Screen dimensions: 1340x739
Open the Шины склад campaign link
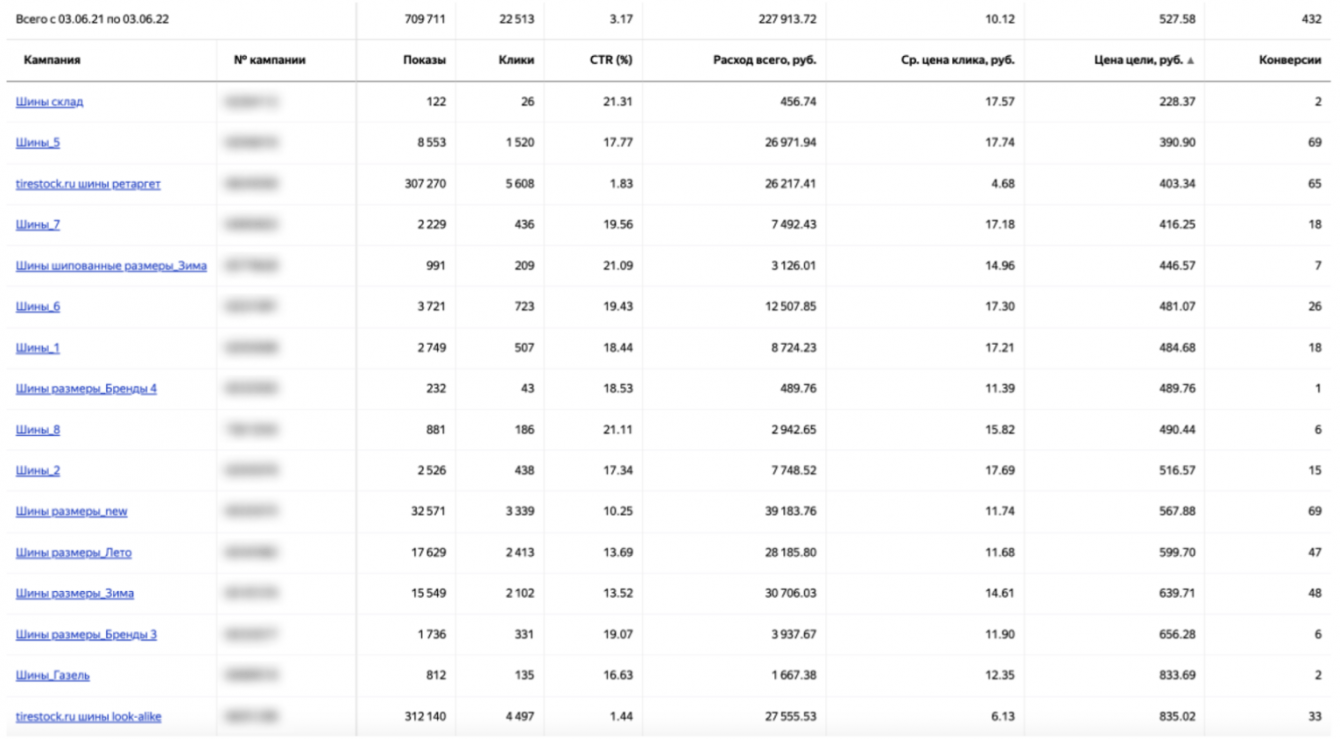[49, 102]
